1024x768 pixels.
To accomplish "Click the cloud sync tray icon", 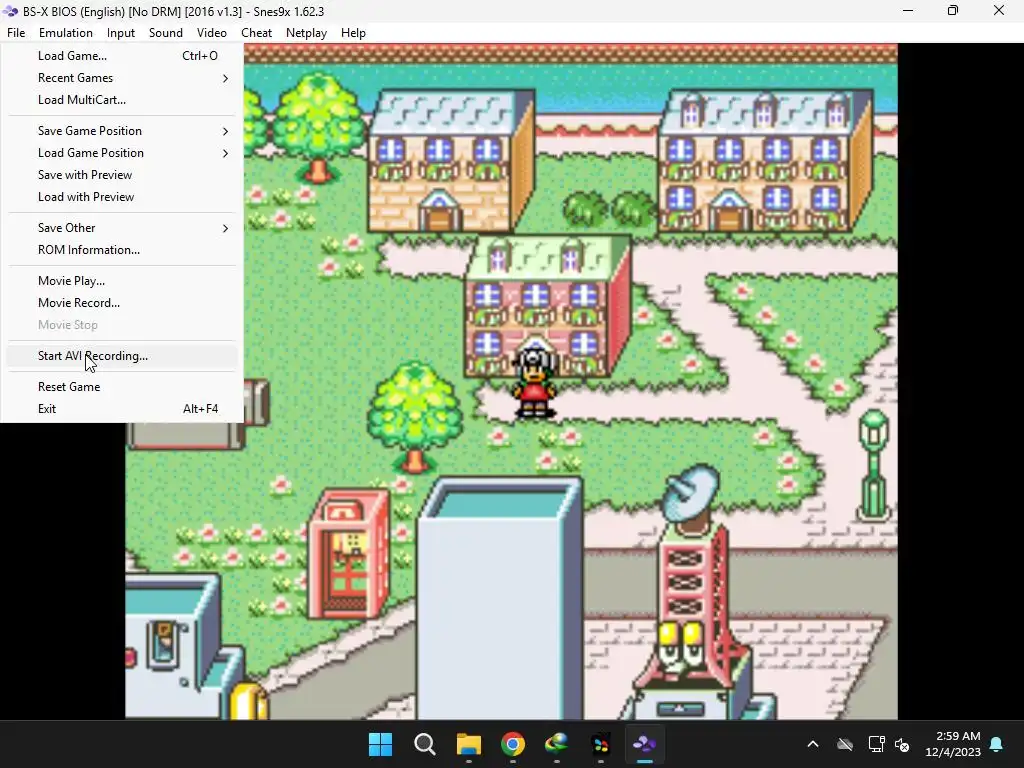I will click(x=845, y=744).
